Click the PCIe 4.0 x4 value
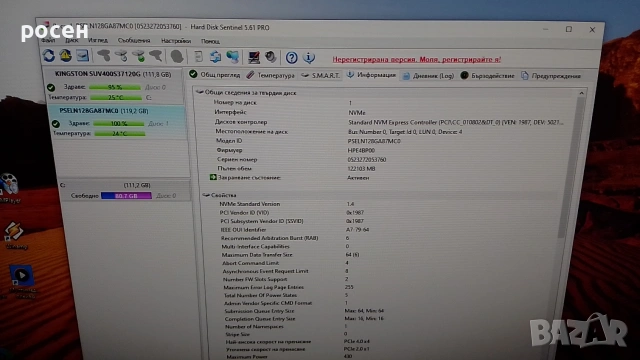The width and height of the screenshot is (640, 360). pos(357,341)
